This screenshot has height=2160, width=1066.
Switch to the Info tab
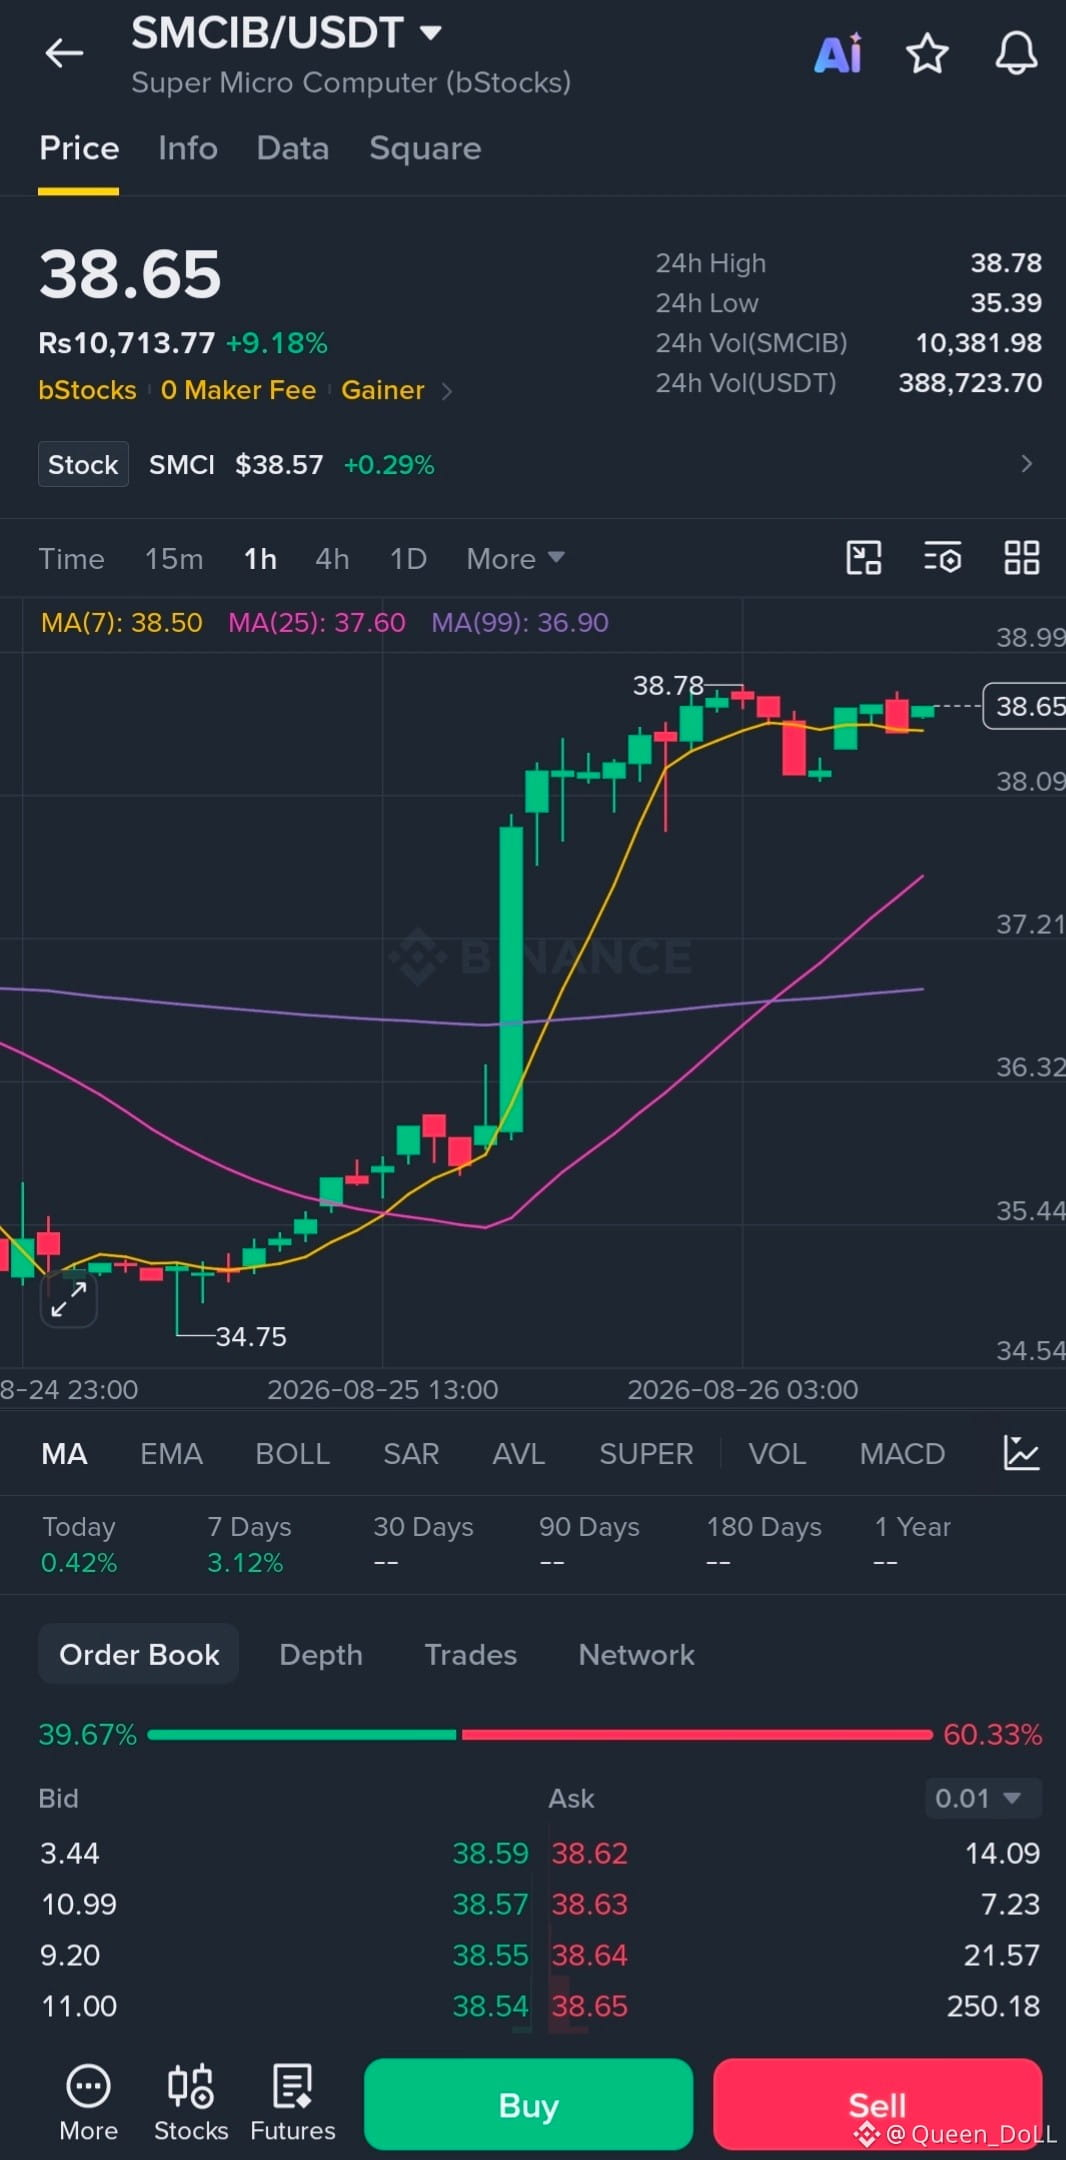(x=188, y=148)
